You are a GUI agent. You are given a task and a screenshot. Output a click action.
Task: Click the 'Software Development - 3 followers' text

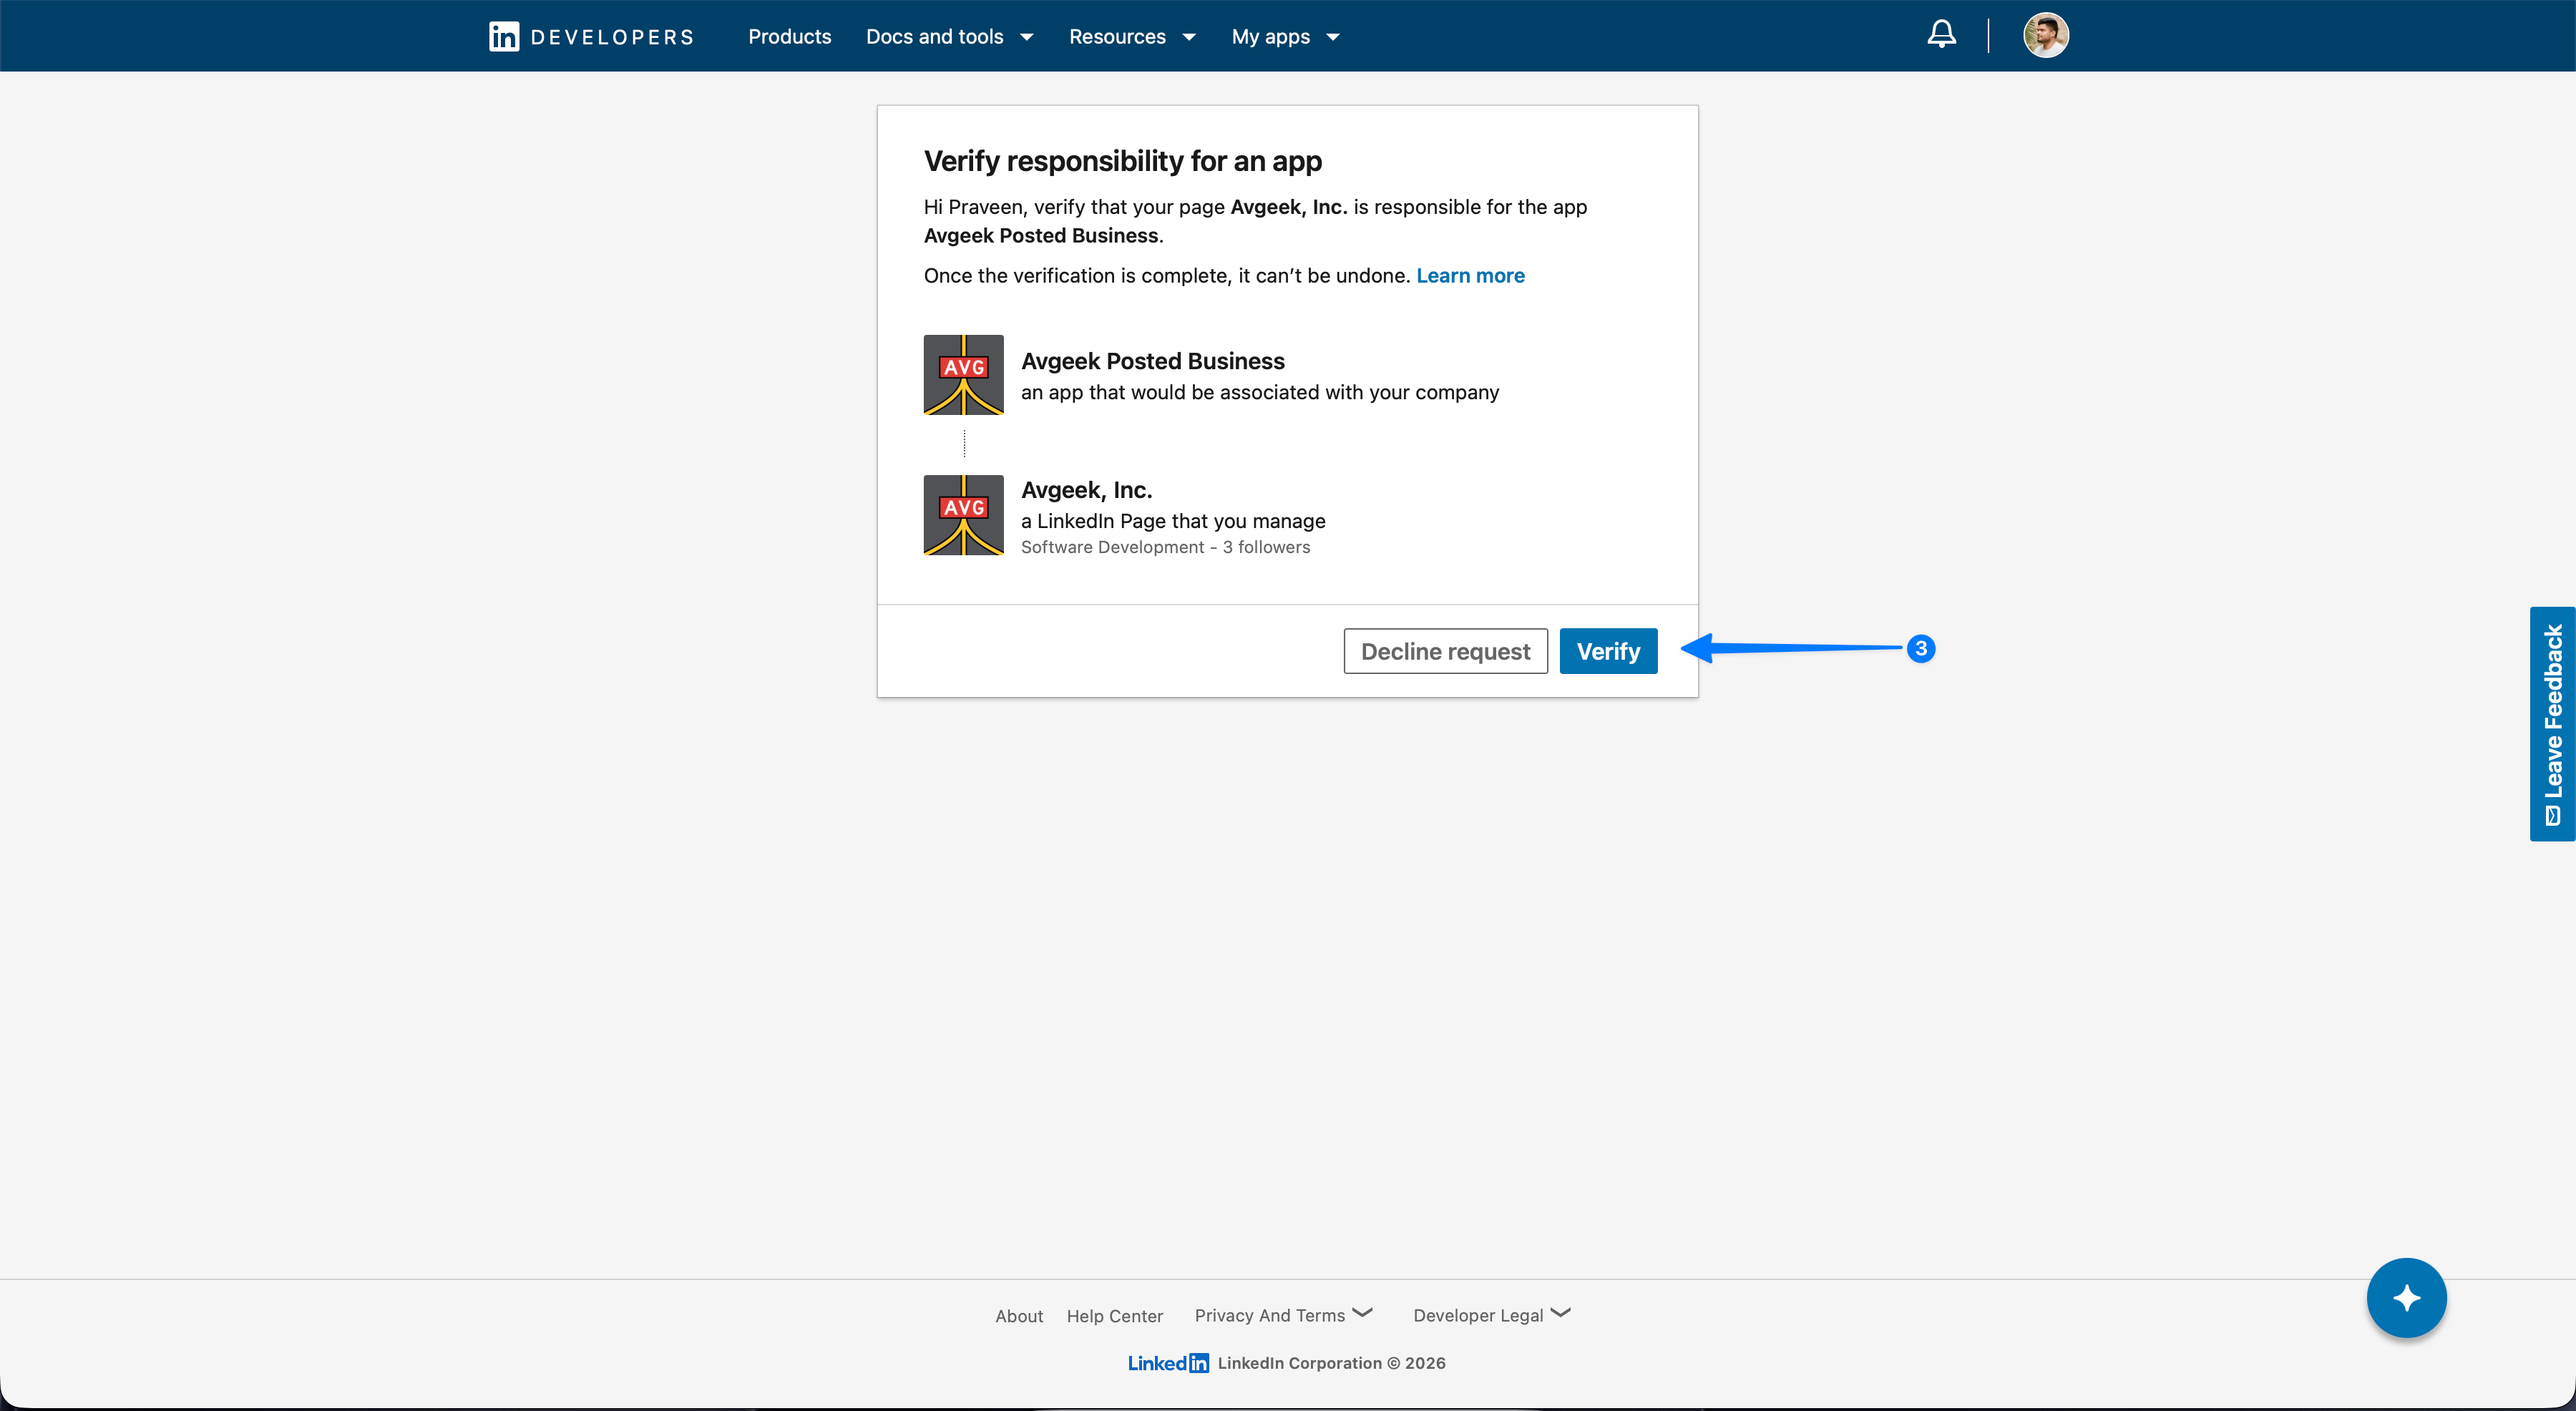pos(1165,547)
